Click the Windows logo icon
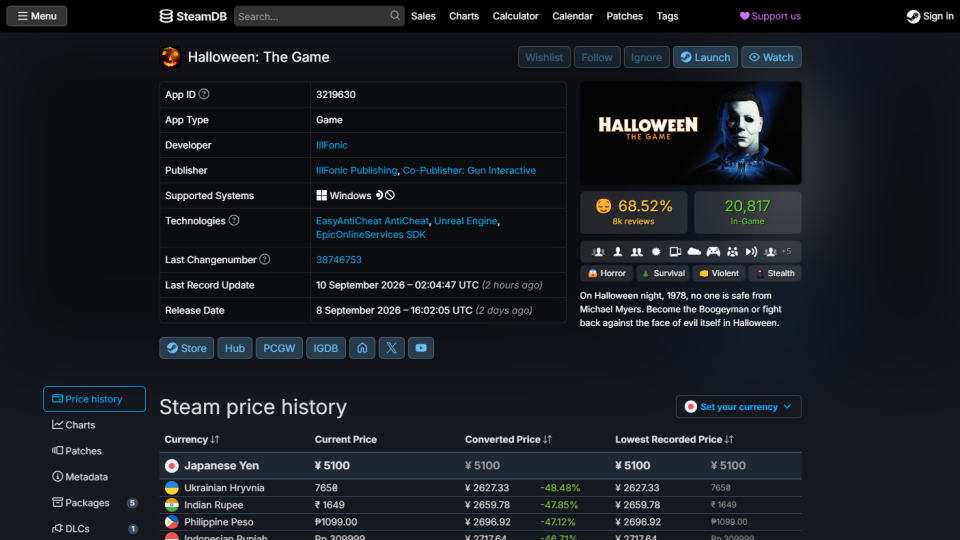 pos(321,195)
